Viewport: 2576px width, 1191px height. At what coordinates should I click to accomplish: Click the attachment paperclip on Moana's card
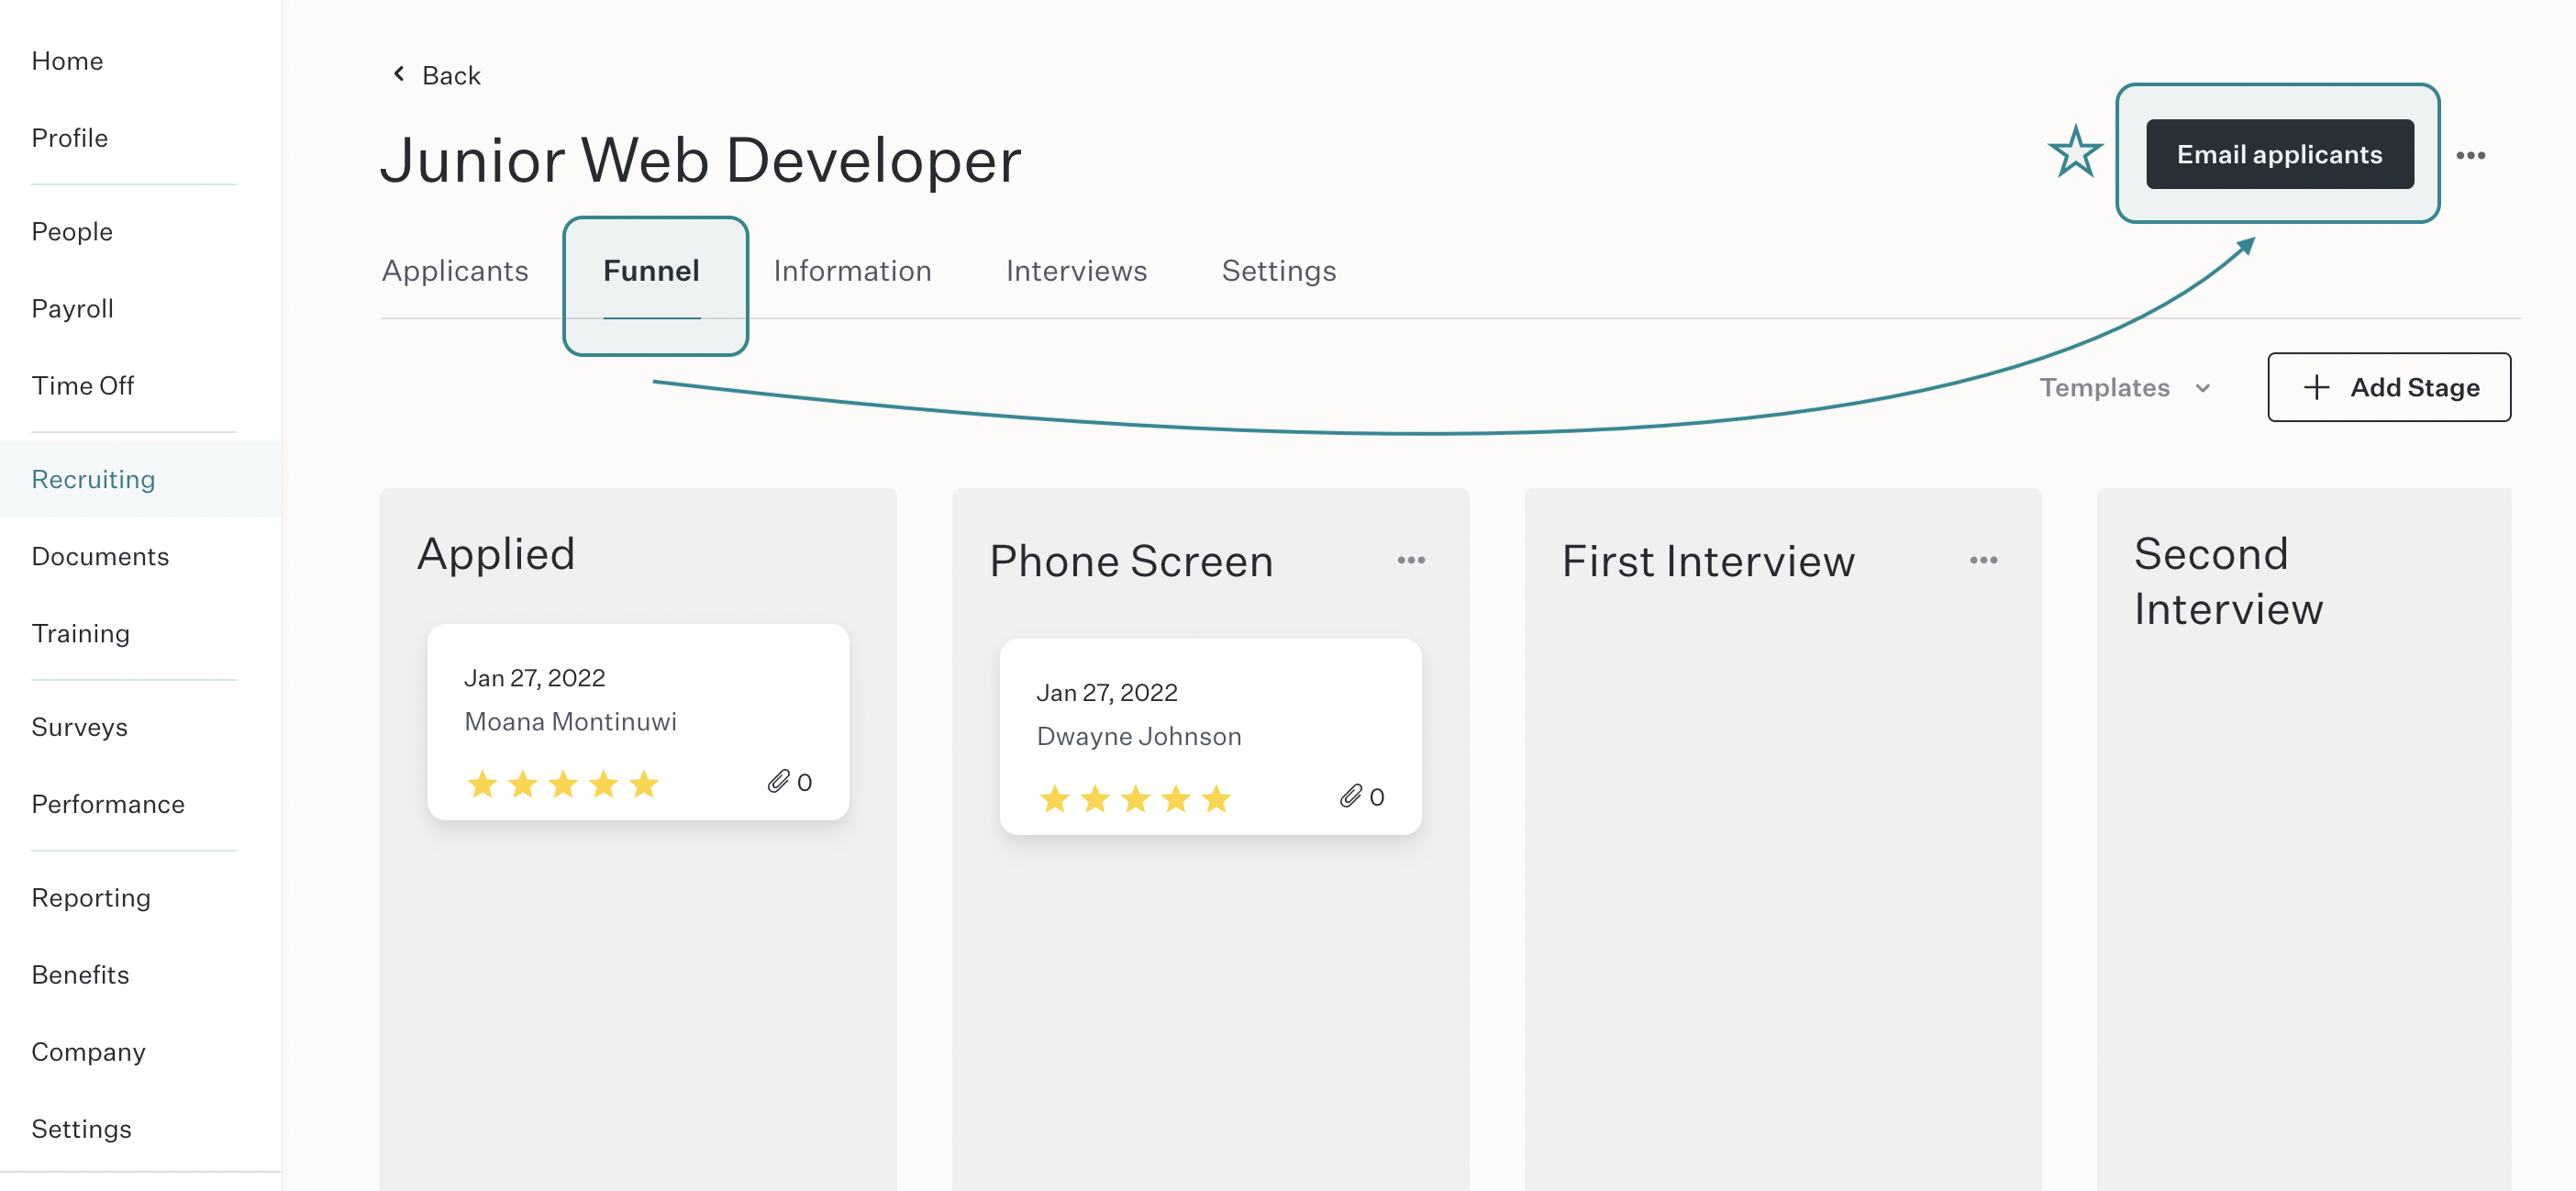[778, 781]
